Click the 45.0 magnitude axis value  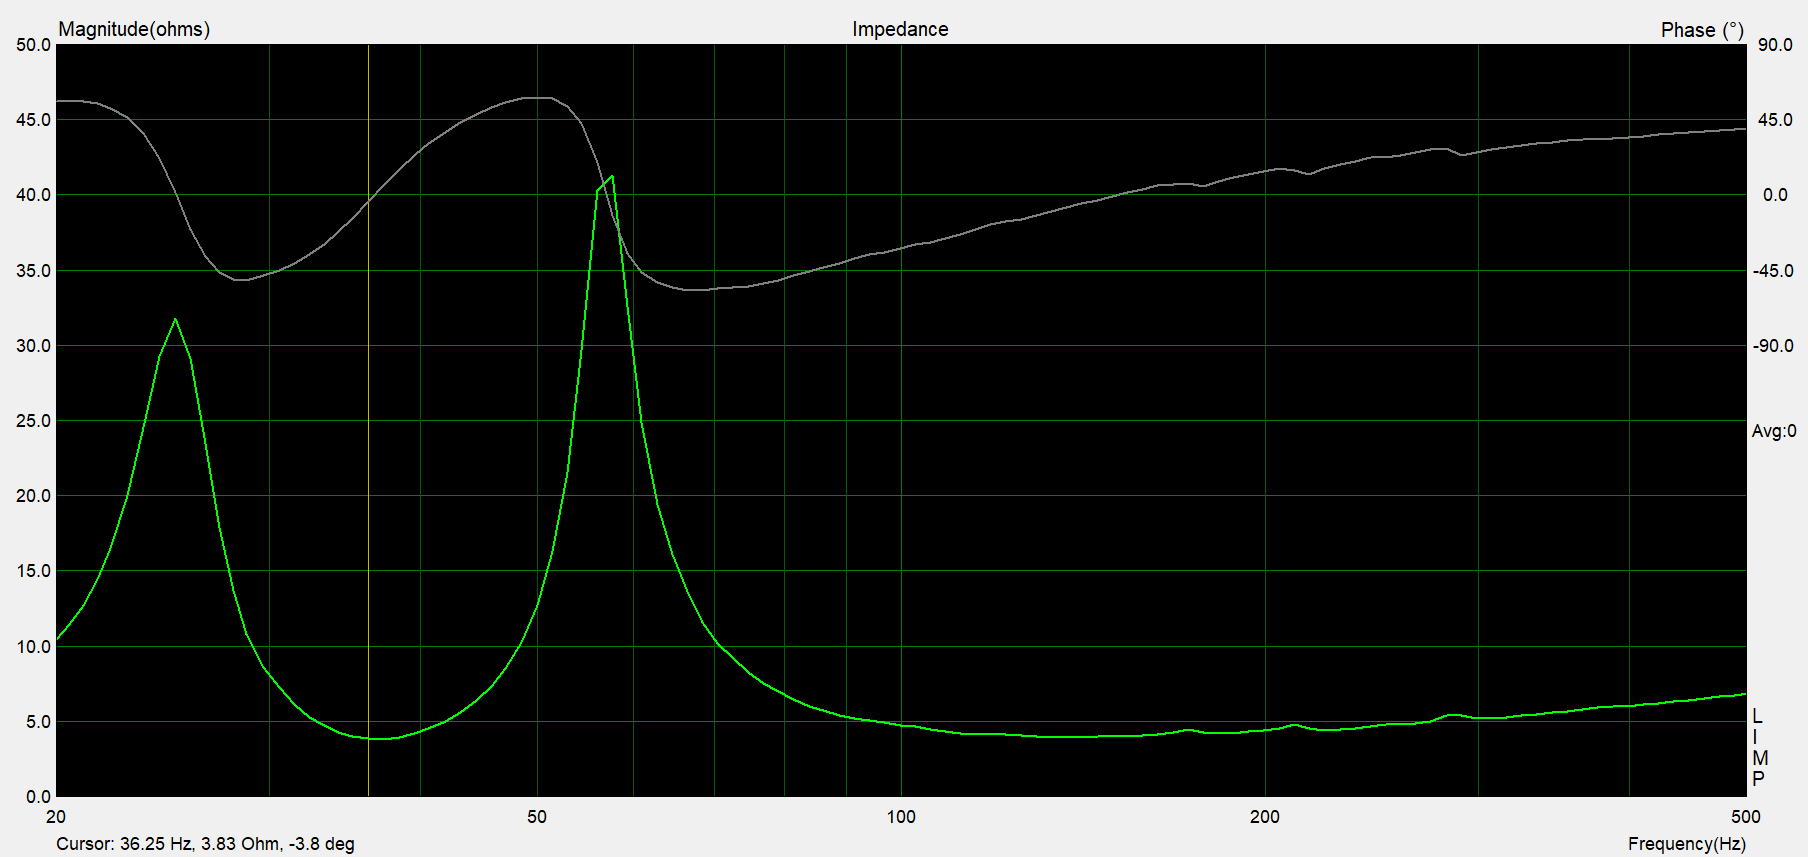click(33, 120)
